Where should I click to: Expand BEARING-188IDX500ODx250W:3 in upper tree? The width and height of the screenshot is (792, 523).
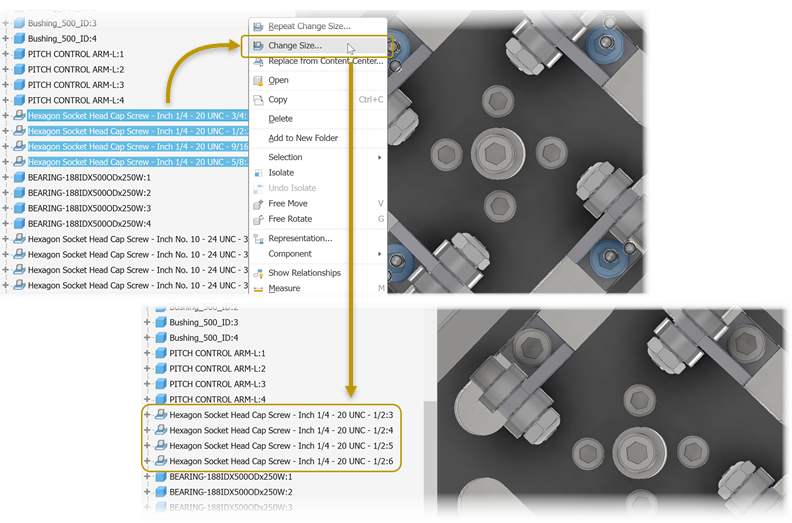pyautogui.click(x=6, y=208)
